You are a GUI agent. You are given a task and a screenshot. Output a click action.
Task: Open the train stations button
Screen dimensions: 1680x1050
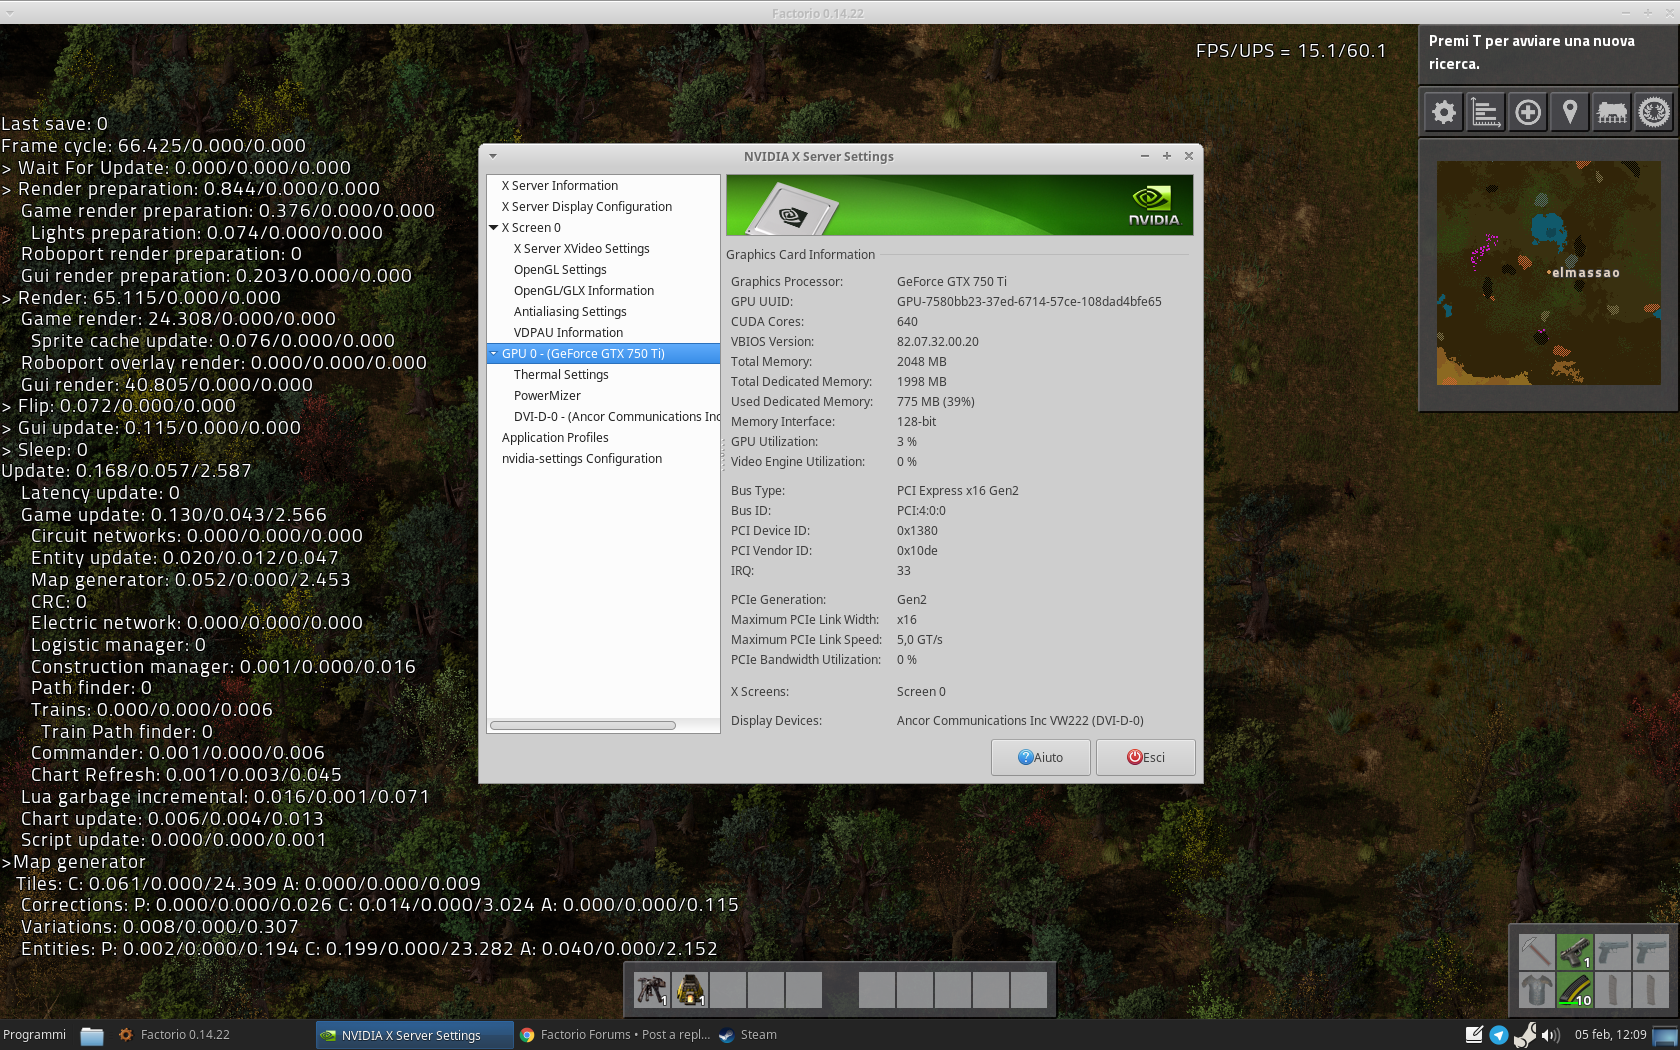pos(1611,112)
